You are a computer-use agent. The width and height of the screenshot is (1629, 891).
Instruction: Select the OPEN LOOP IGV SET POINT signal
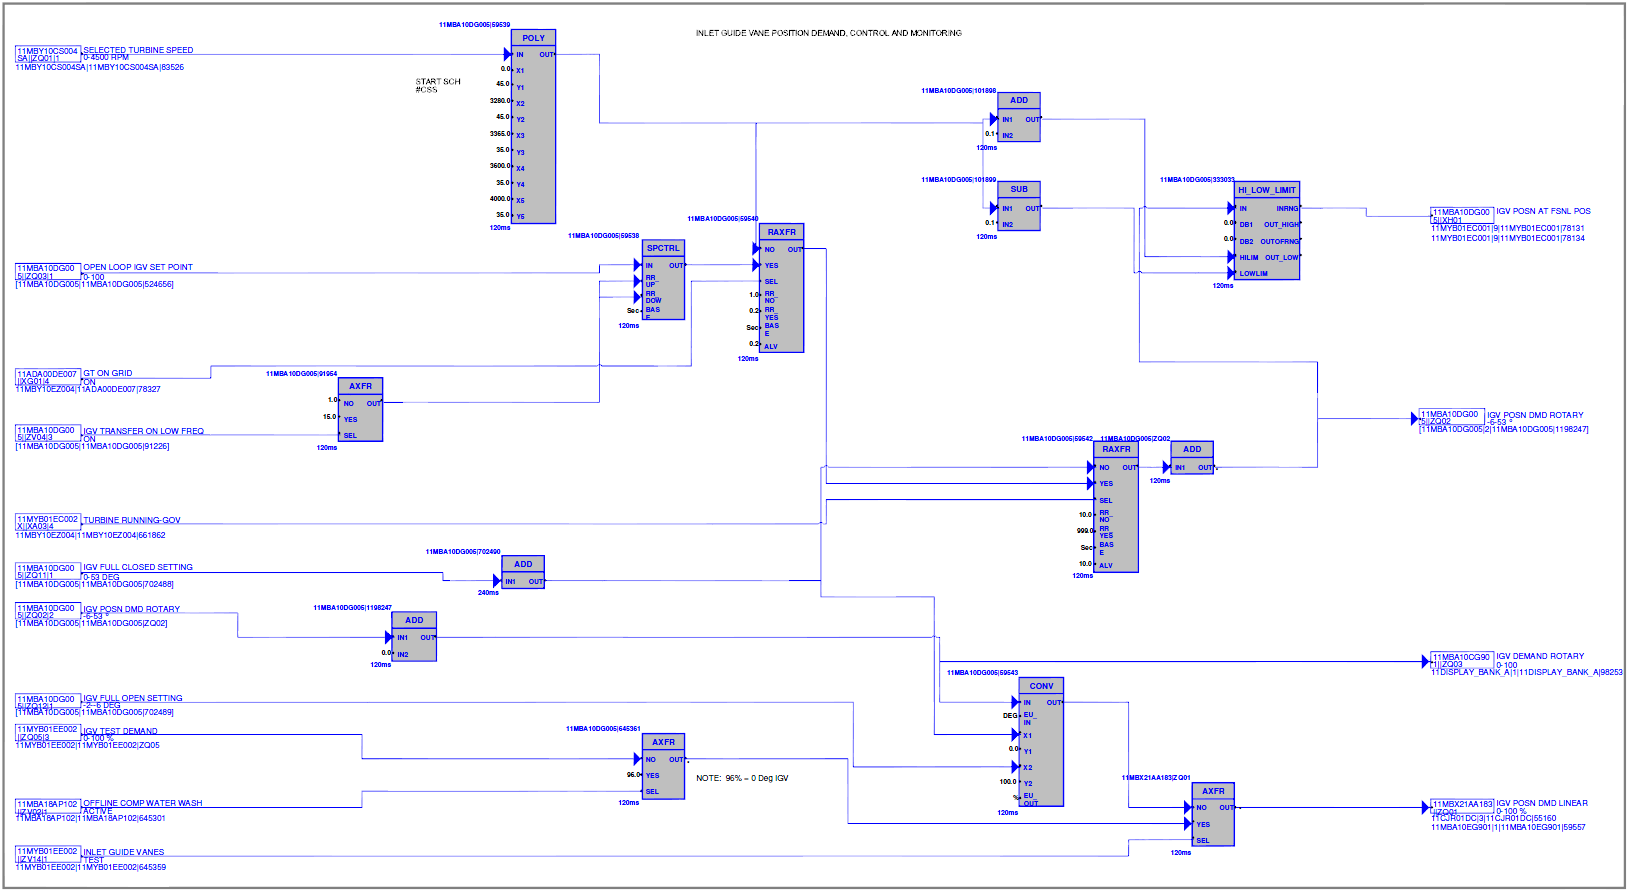tap(137, 267)
